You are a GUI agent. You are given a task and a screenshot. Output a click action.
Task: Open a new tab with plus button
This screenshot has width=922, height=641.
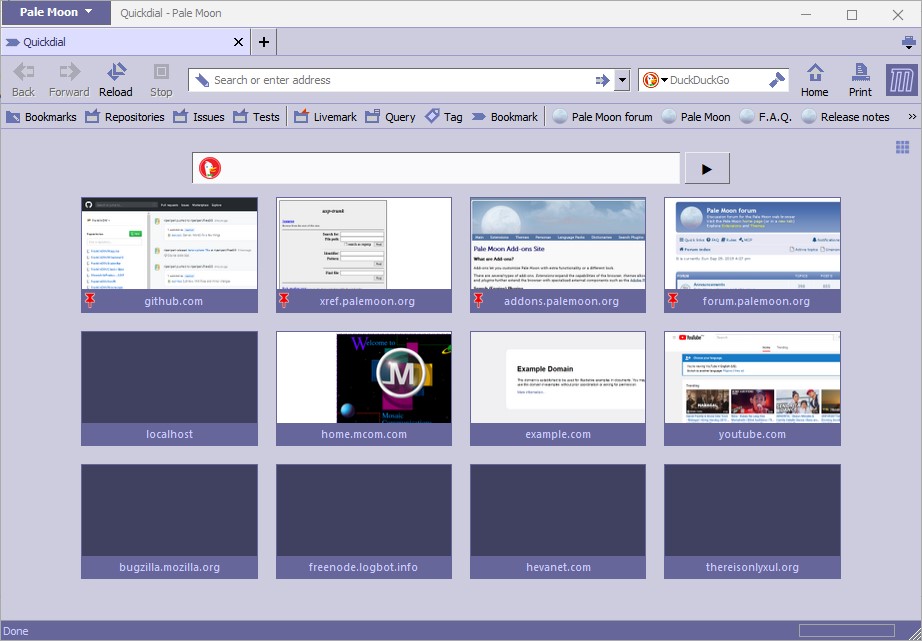coord(264,42)
